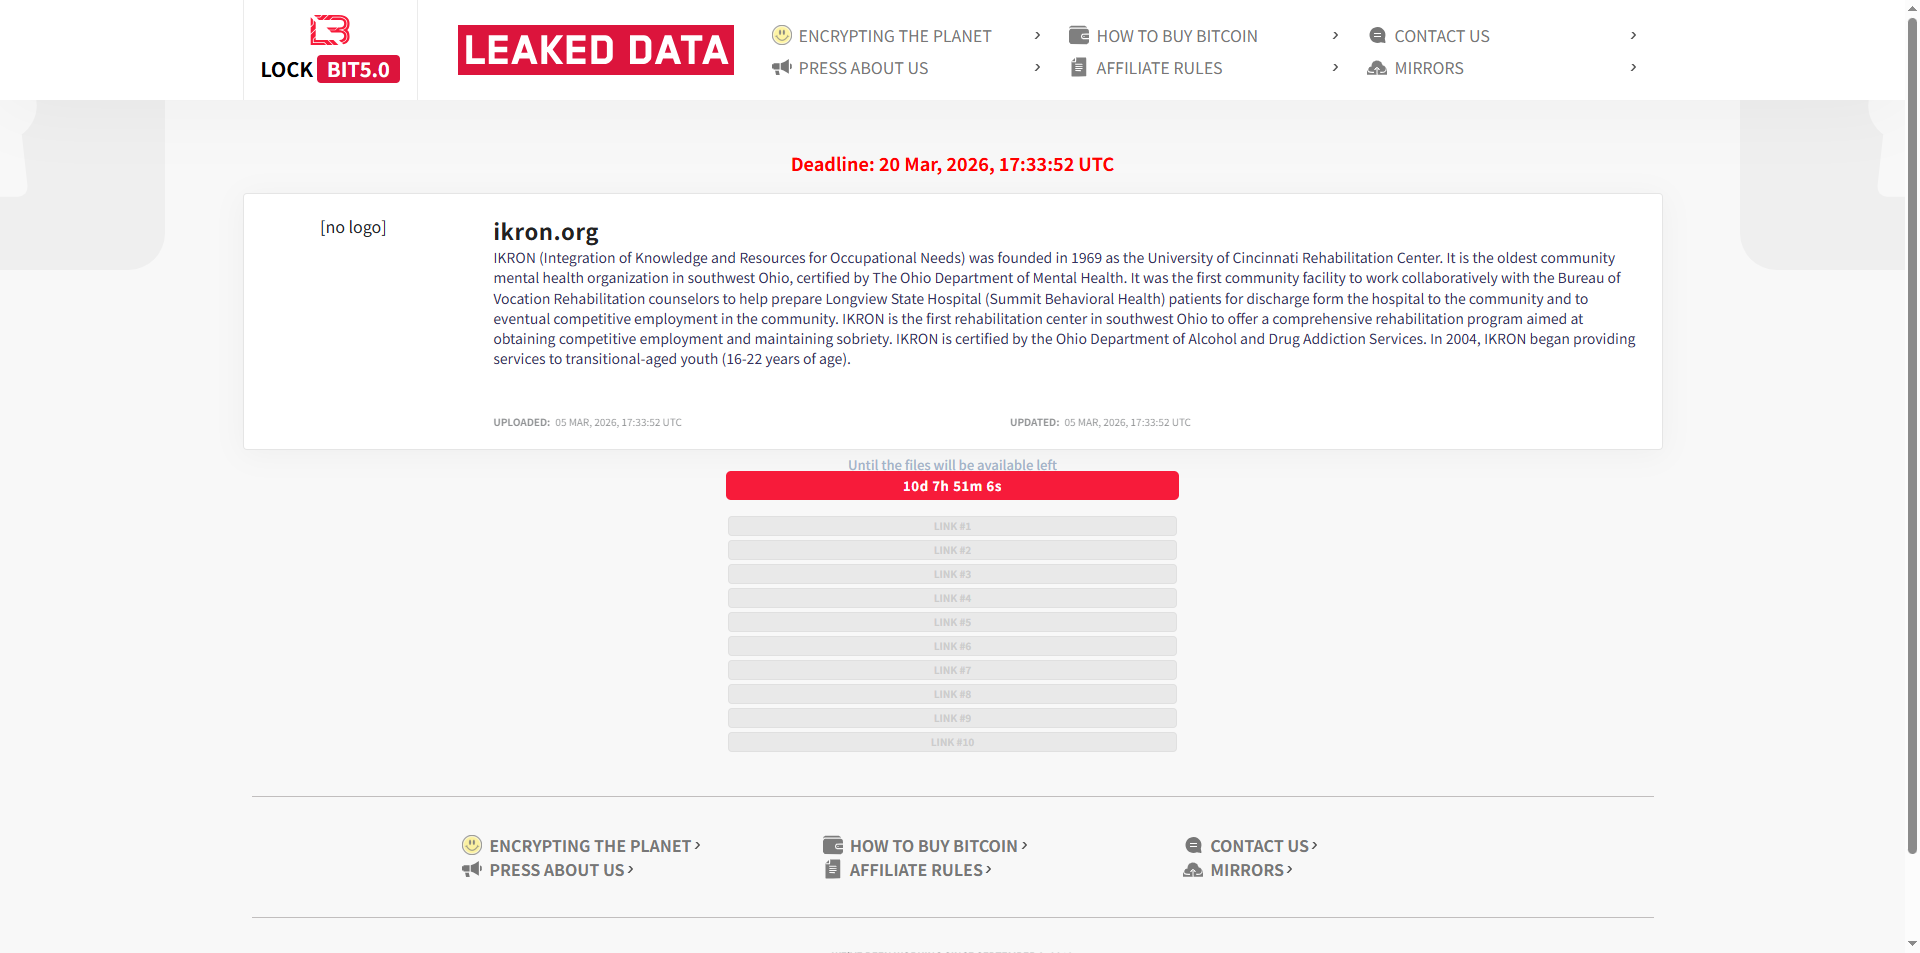The height and width of the screenshot is (953, 1920).
Task: Expand the chevron next to header Contact Us
Action: (1633, 36)
